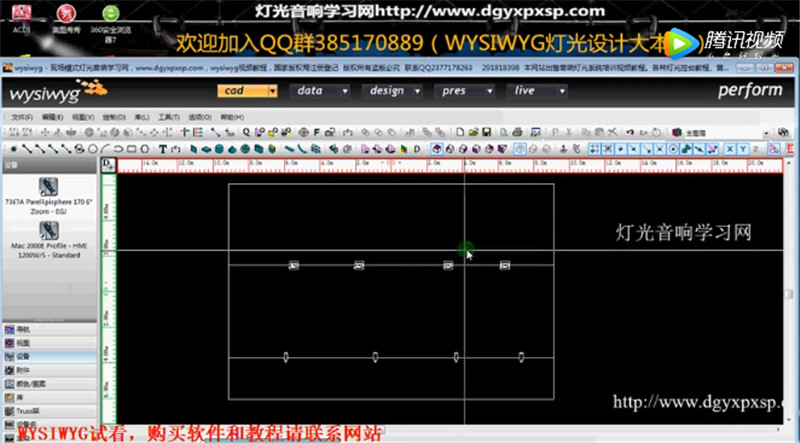Screen dimensions: 800x443
Task: Select the leftmost fixture on upper truss
Action: click(294, 265)
